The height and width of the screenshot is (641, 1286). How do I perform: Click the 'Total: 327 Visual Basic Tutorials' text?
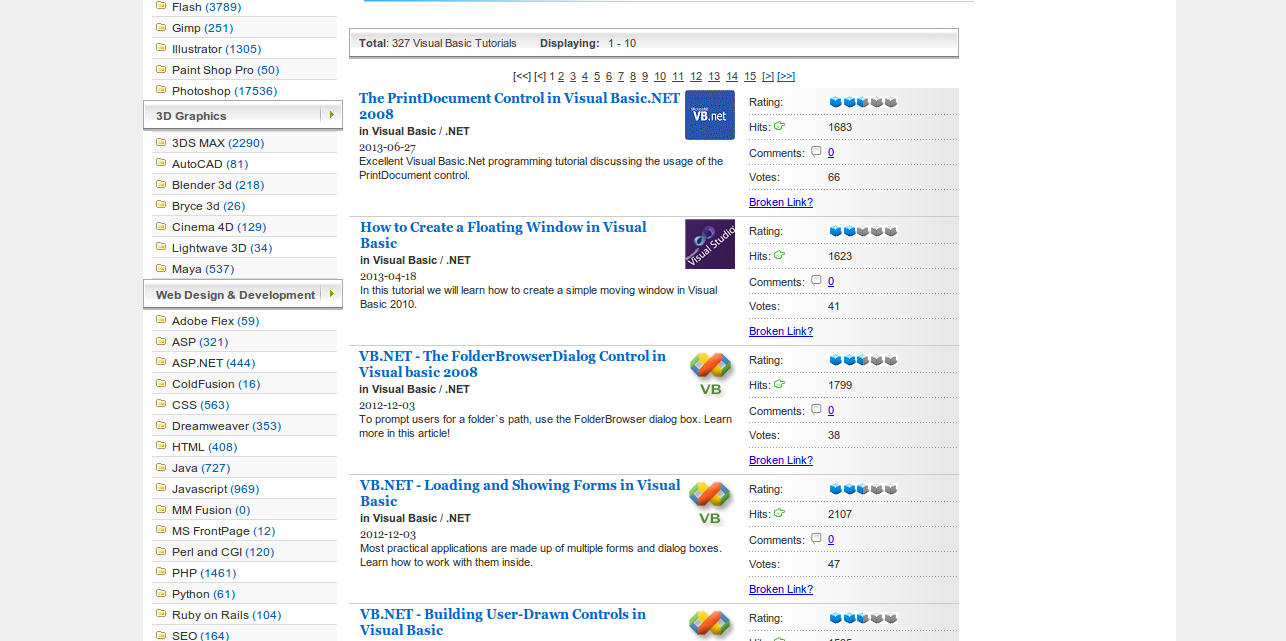438,43
